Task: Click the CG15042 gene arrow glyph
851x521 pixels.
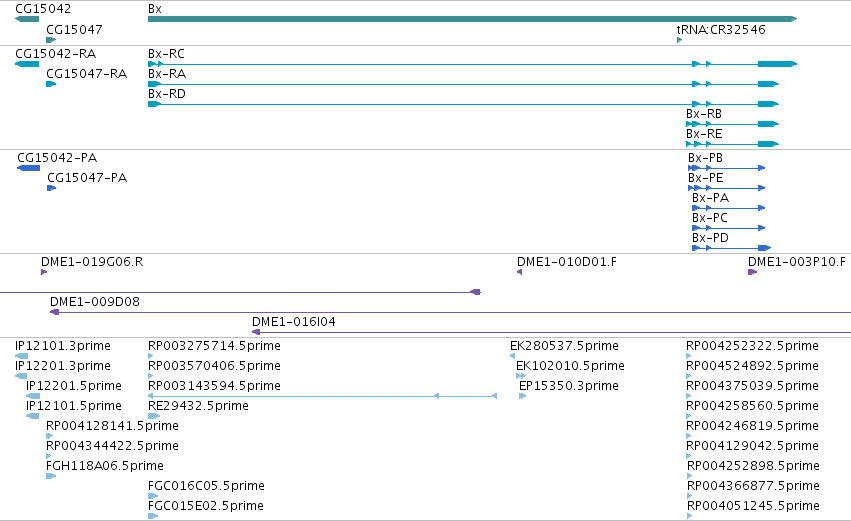Action: tap(27, 19)
